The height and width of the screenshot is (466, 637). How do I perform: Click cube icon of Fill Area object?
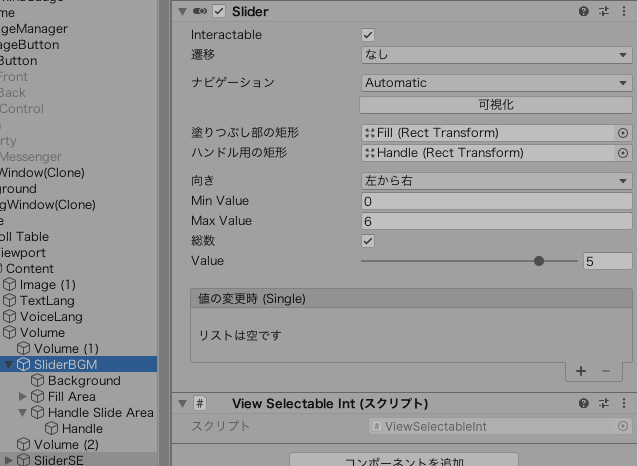[37, 396]
